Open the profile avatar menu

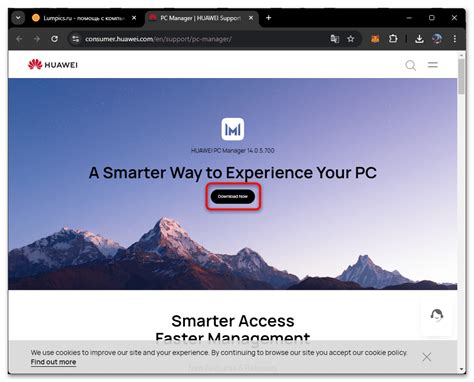pos(437,39)
